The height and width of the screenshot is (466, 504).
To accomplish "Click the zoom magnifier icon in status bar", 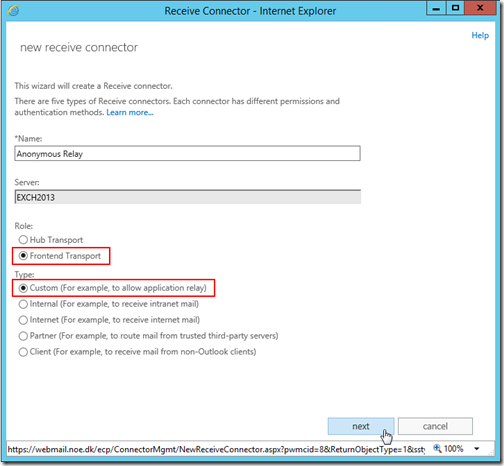I will (437, 448).
